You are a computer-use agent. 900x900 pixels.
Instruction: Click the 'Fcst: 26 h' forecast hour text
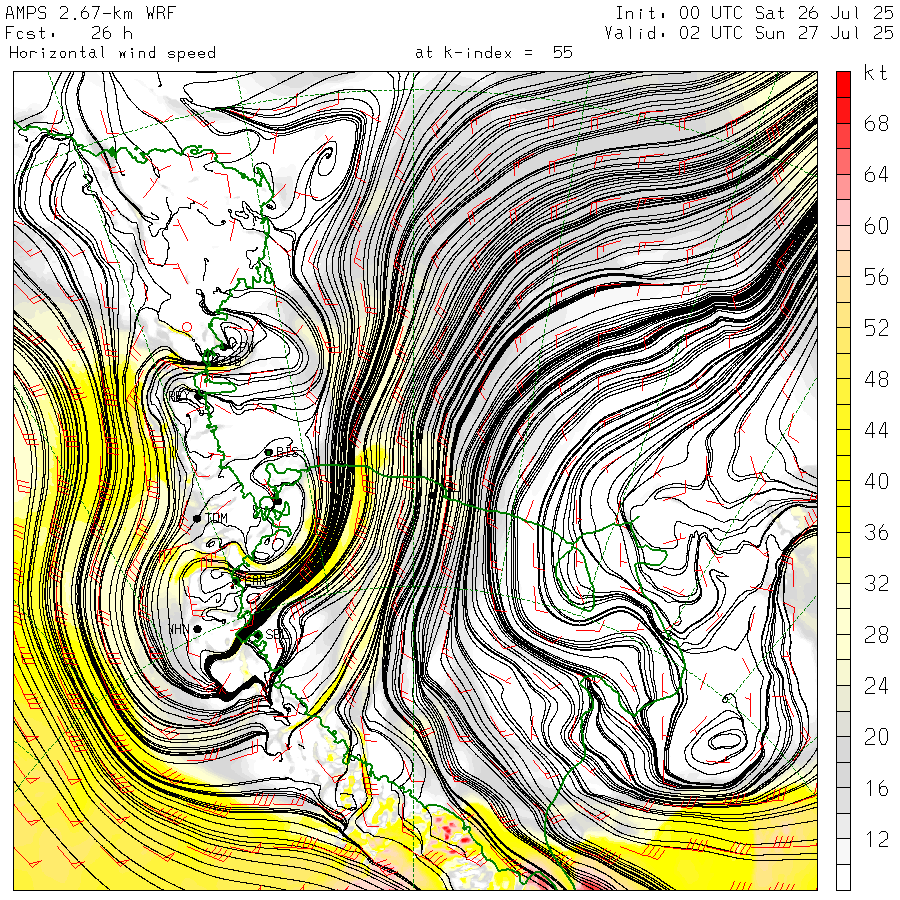[x=69, y=33]
